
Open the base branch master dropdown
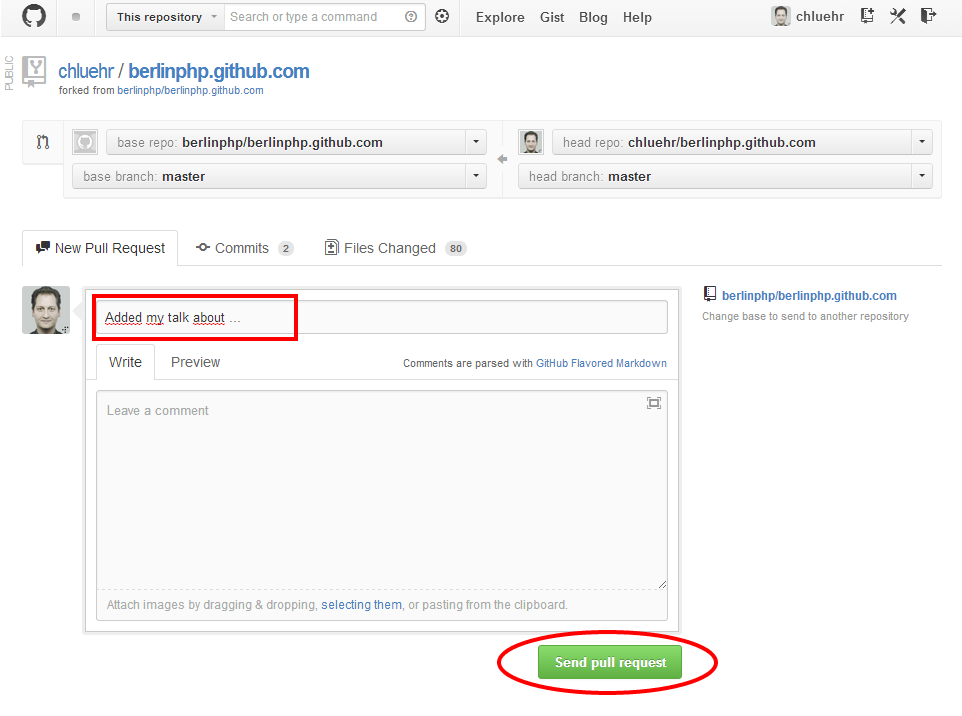coord(279,176)
